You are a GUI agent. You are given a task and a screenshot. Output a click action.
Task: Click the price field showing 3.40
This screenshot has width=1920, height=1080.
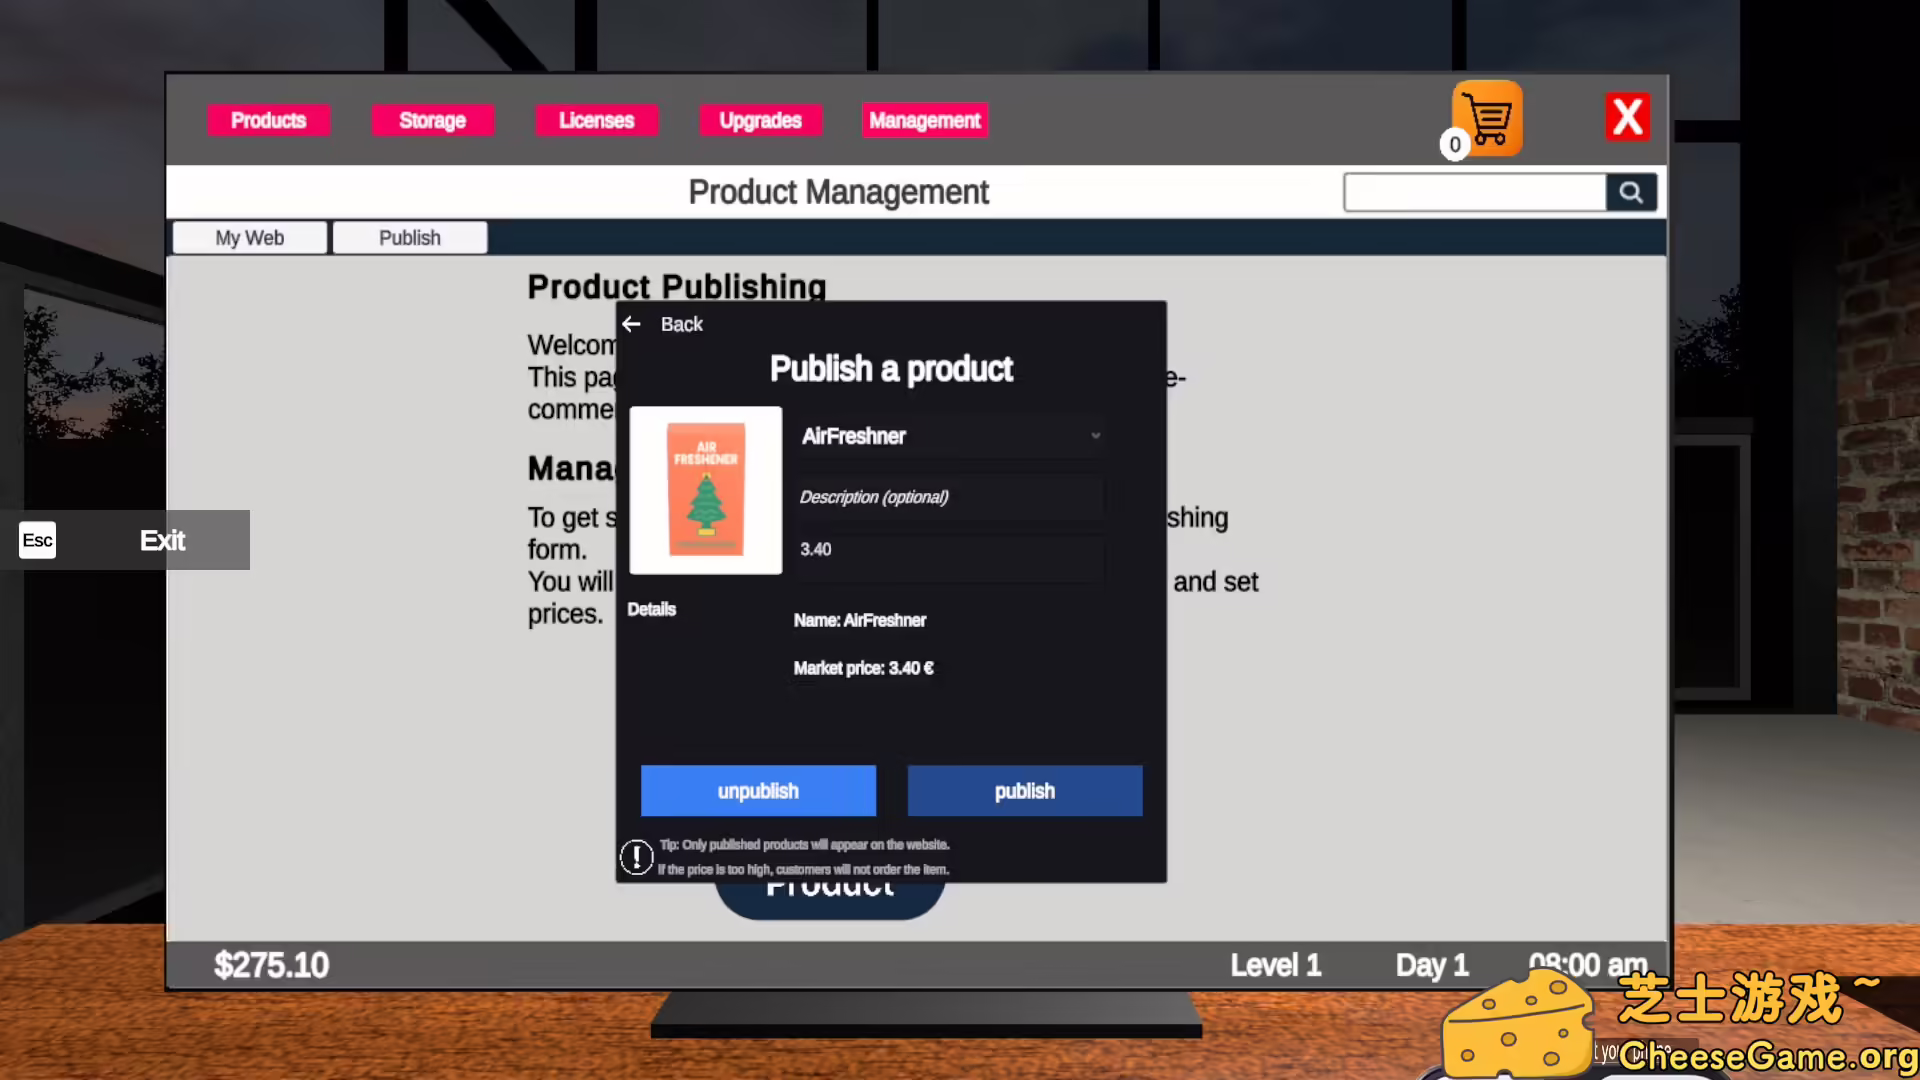(x=950, y=549)
